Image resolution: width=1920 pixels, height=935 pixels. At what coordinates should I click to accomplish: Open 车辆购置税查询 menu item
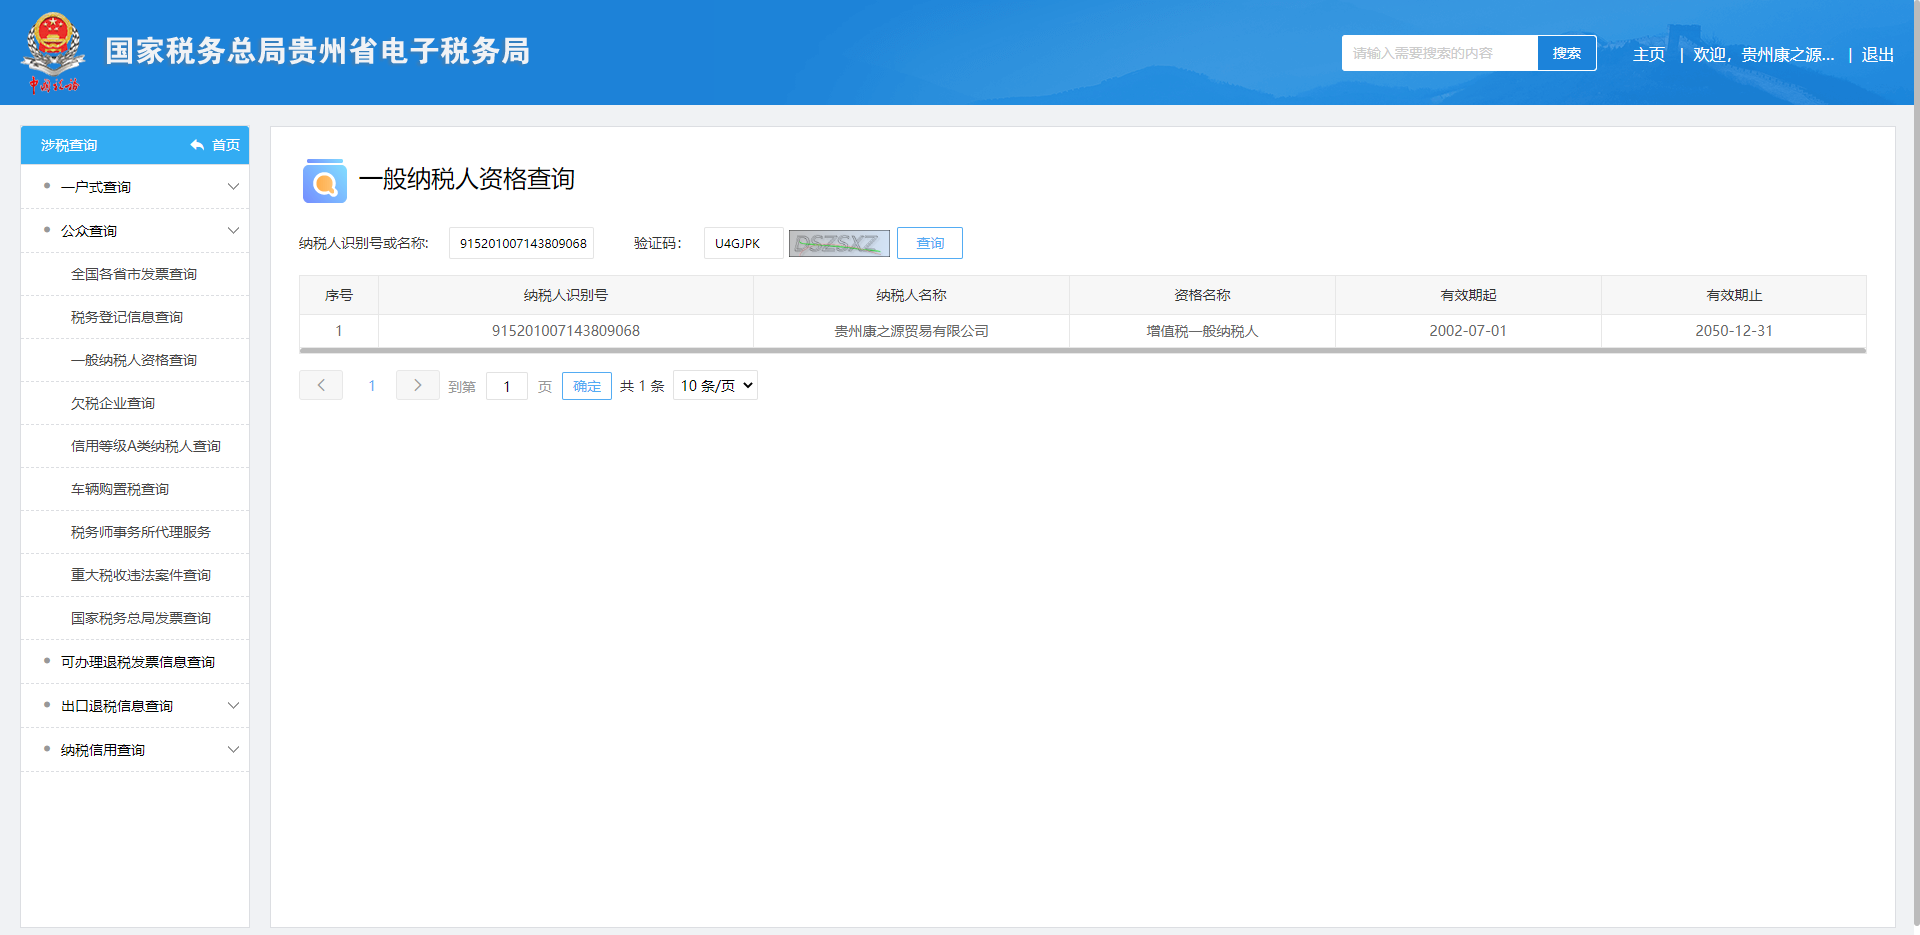click(120, 489)
